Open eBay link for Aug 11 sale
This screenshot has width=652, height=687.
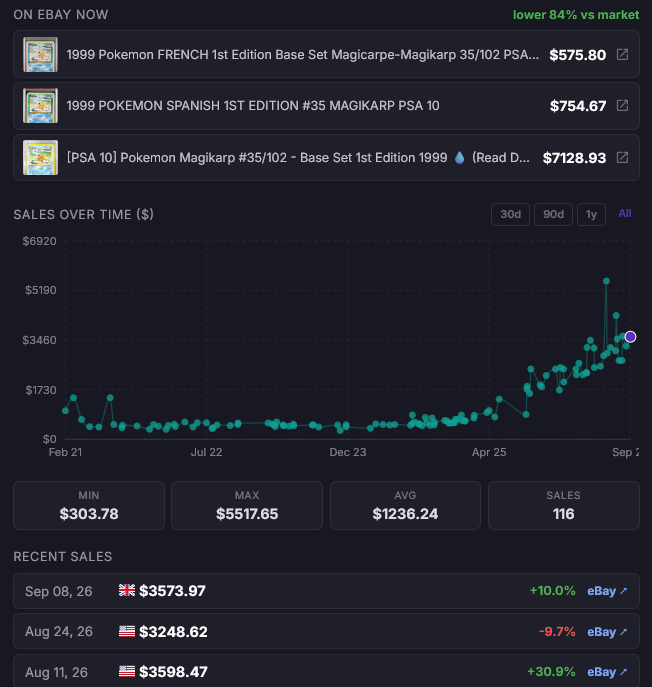coord(607,672)
